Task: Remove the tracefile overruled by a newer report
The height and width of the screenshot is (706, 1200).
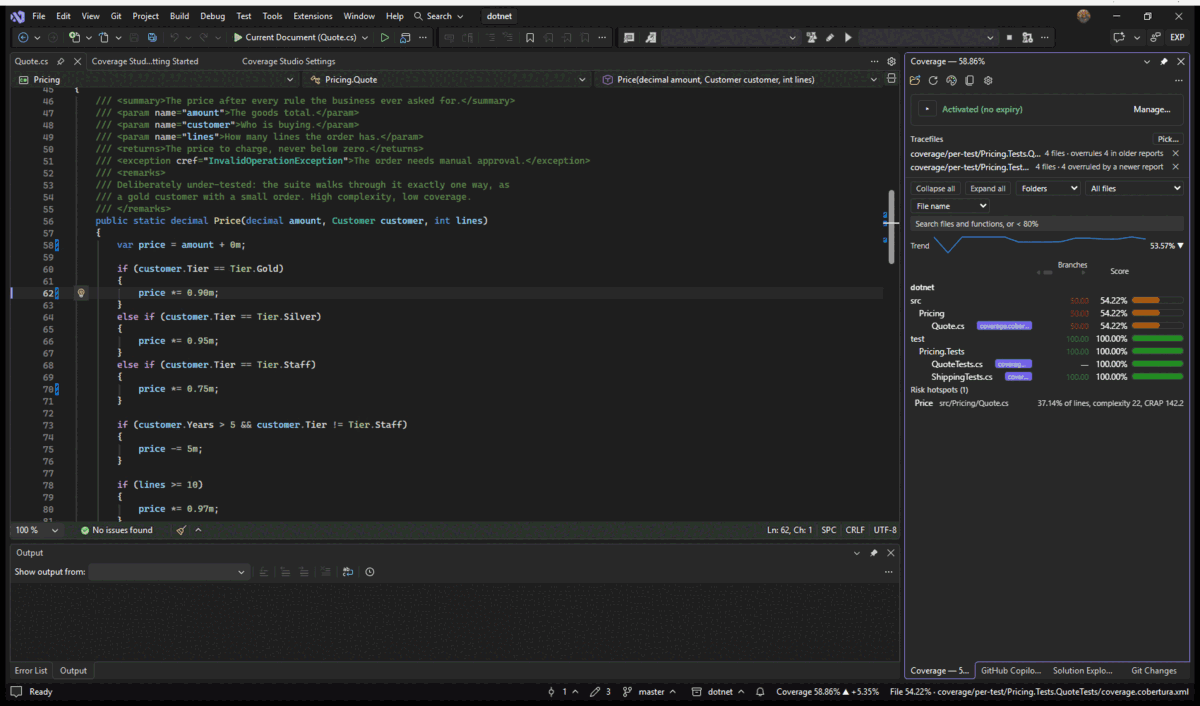Action: point(1175,167)
